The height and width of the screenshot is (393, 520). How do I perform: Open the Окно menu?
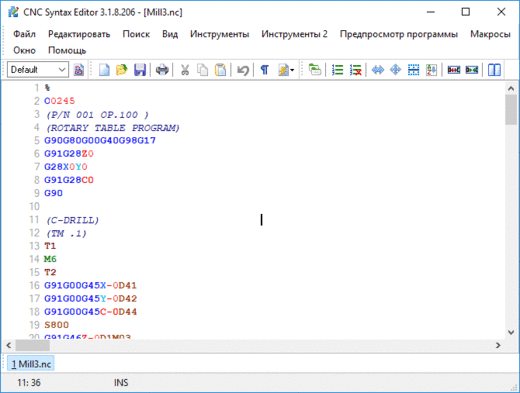tap(24, 50)
